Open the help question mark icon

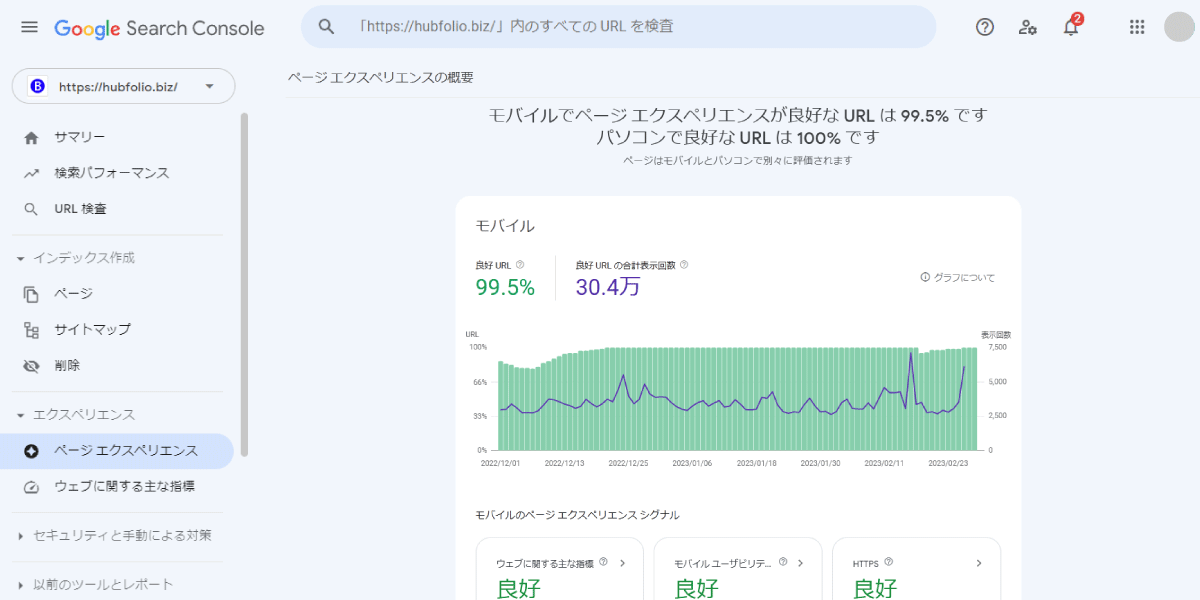tap(985, 27)
